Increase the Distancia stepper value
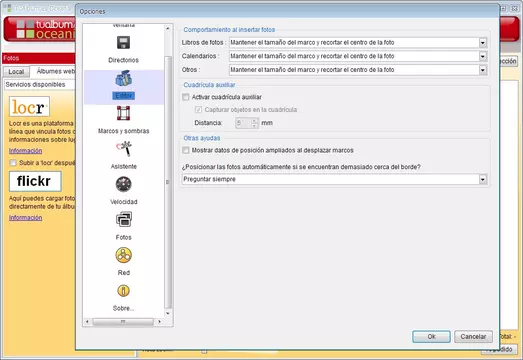Screen dimensions: 523x360 coord(254,120)
